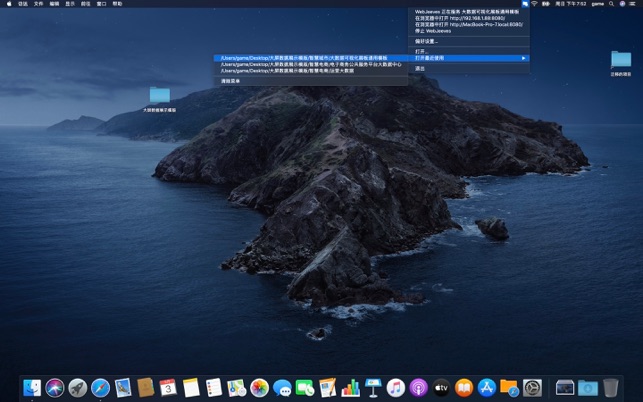Click the 大屏数据展示模板 desktop folder
The height and width of the screenshot is (402, 643).
(x=159, y=97)
